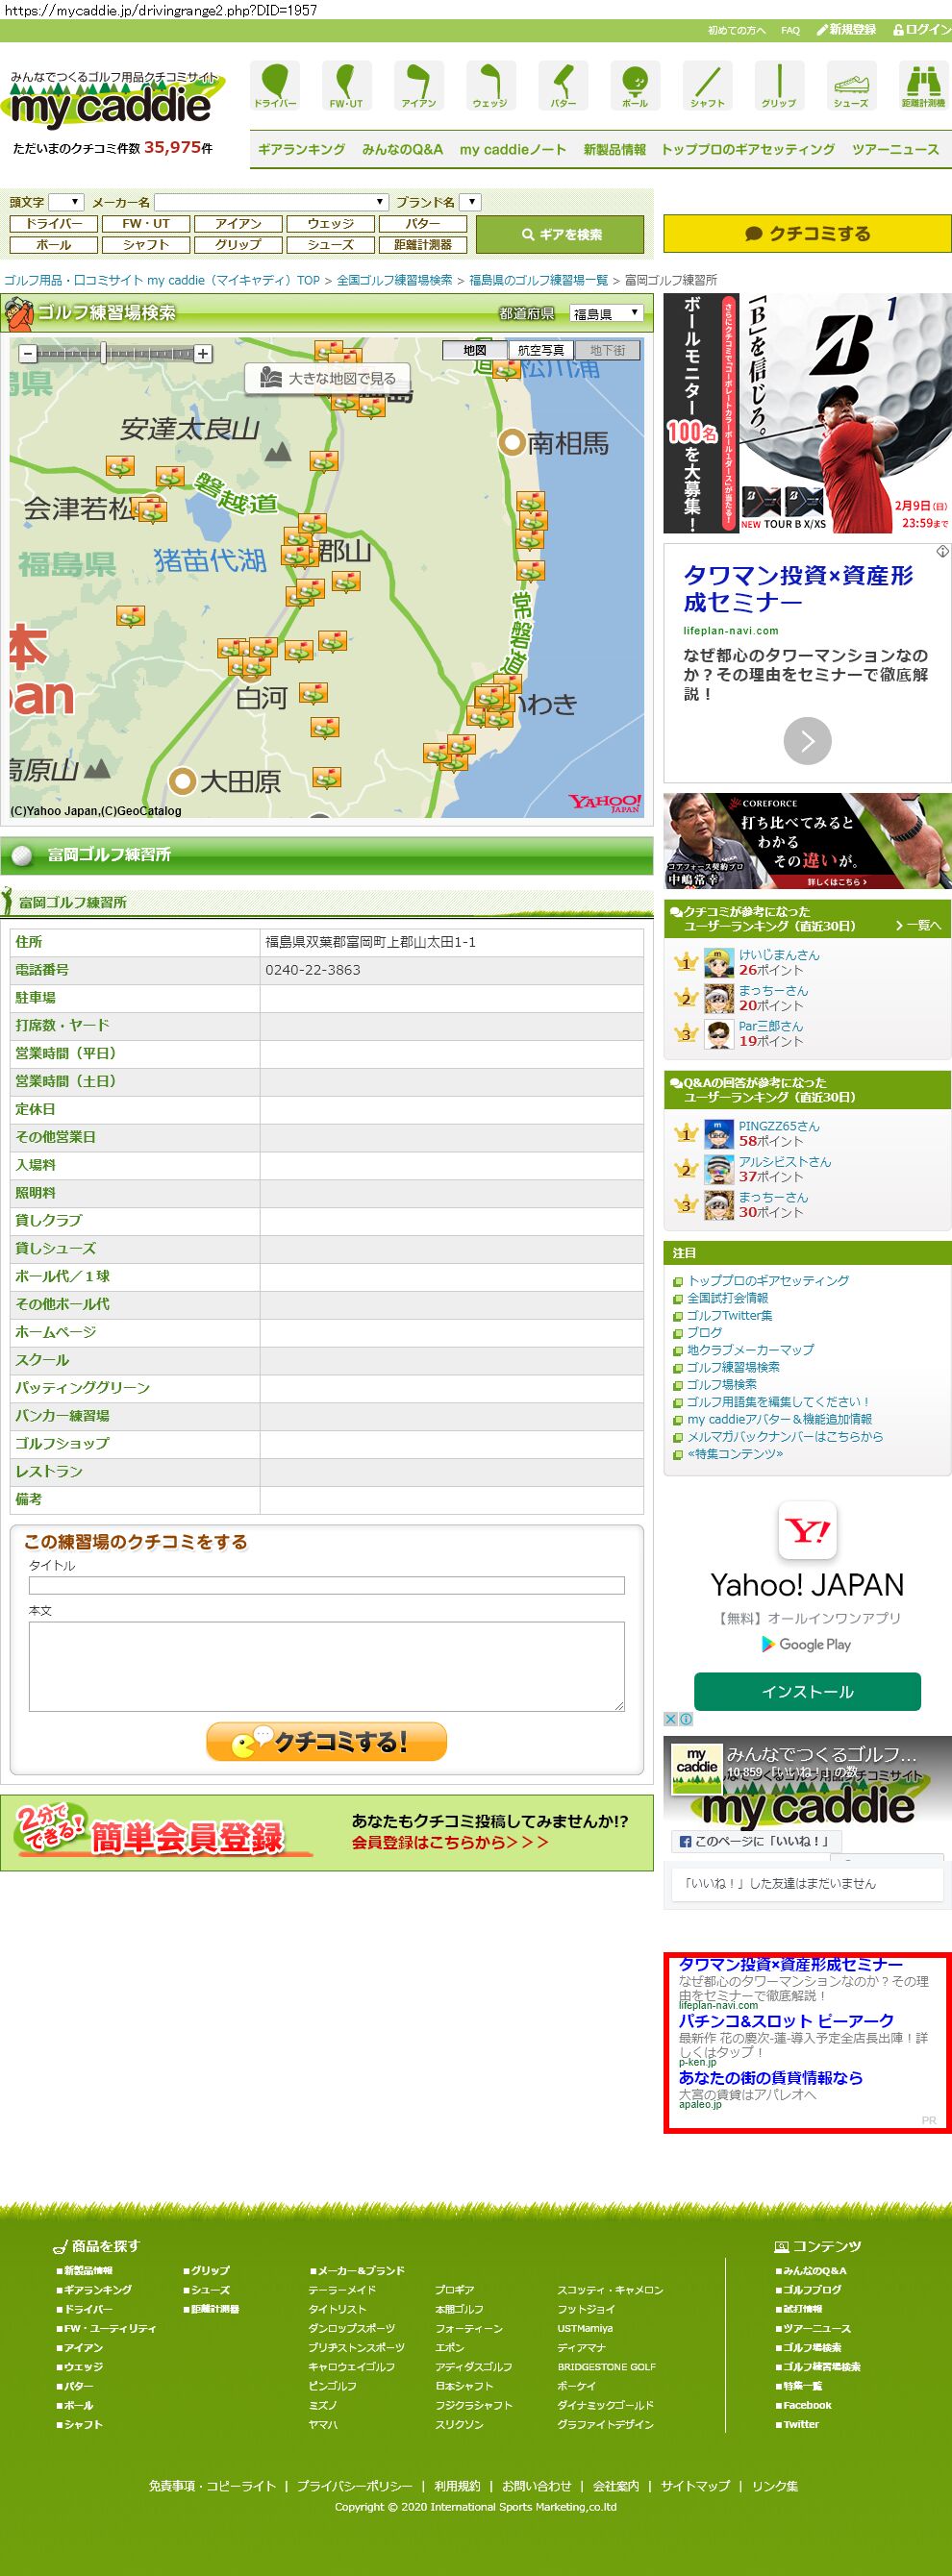Open ツアーニュース menu item
Viewport: 952px width, 2576px height.
coord(895,149)
